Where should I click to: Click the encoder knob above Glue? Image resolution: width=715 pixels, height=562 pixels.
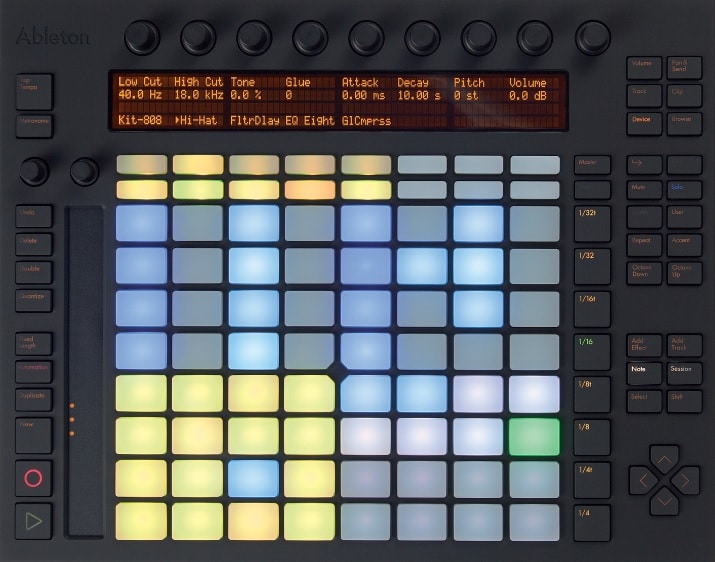[x=310, y=37]
